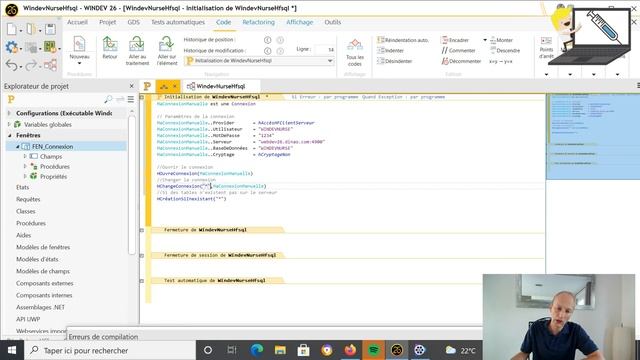
Task: Click Désindenter in the ribbon
Action: pos(395,61)
